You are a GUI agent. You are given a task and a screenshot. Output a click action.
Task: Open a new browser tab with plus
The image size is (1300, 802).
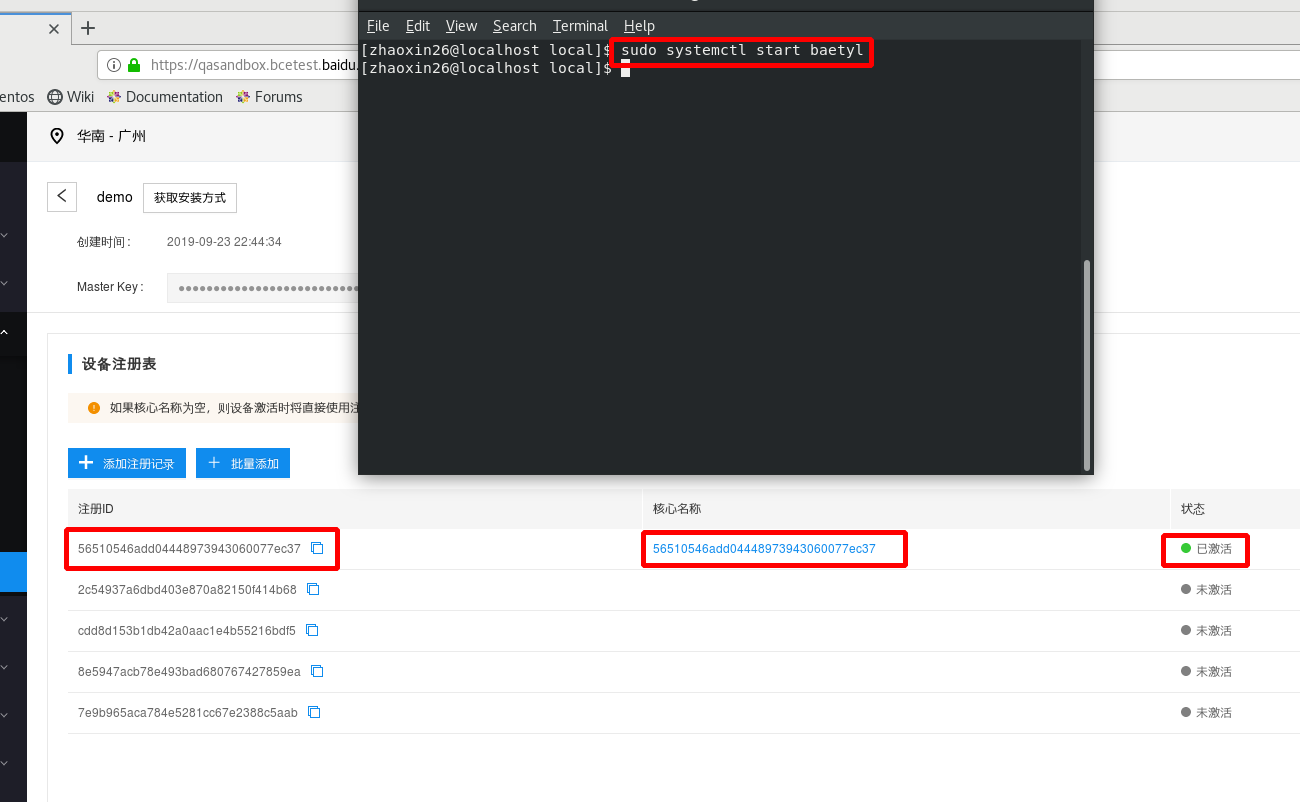pos(88,28)
